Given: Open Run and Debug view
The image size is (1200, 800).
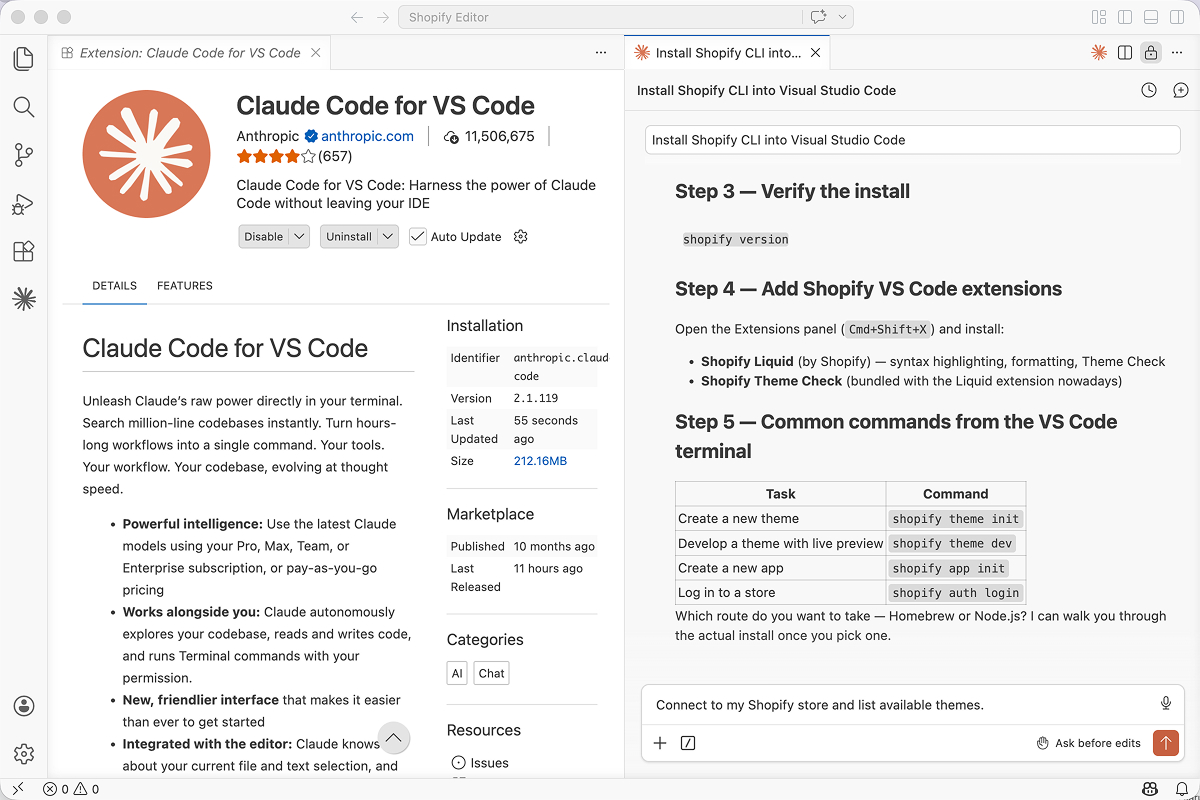Looking at the screenshot, I should (24, 203).
